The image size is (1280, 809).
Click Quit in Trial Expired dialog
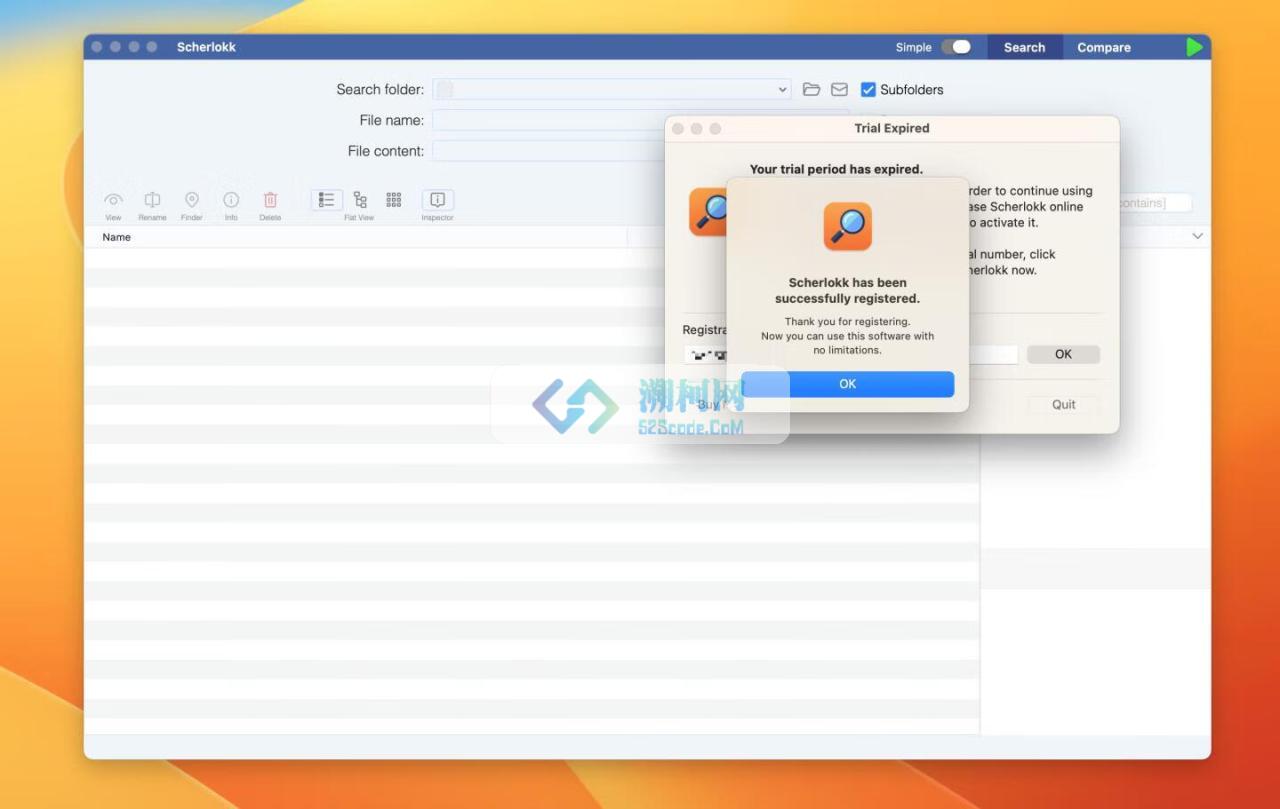pos(1064,404)
